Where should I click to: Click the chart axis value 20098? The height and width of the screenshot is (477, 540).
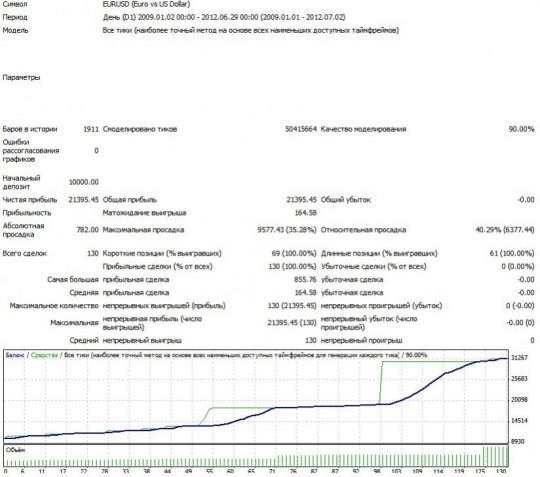pos(519,400)
